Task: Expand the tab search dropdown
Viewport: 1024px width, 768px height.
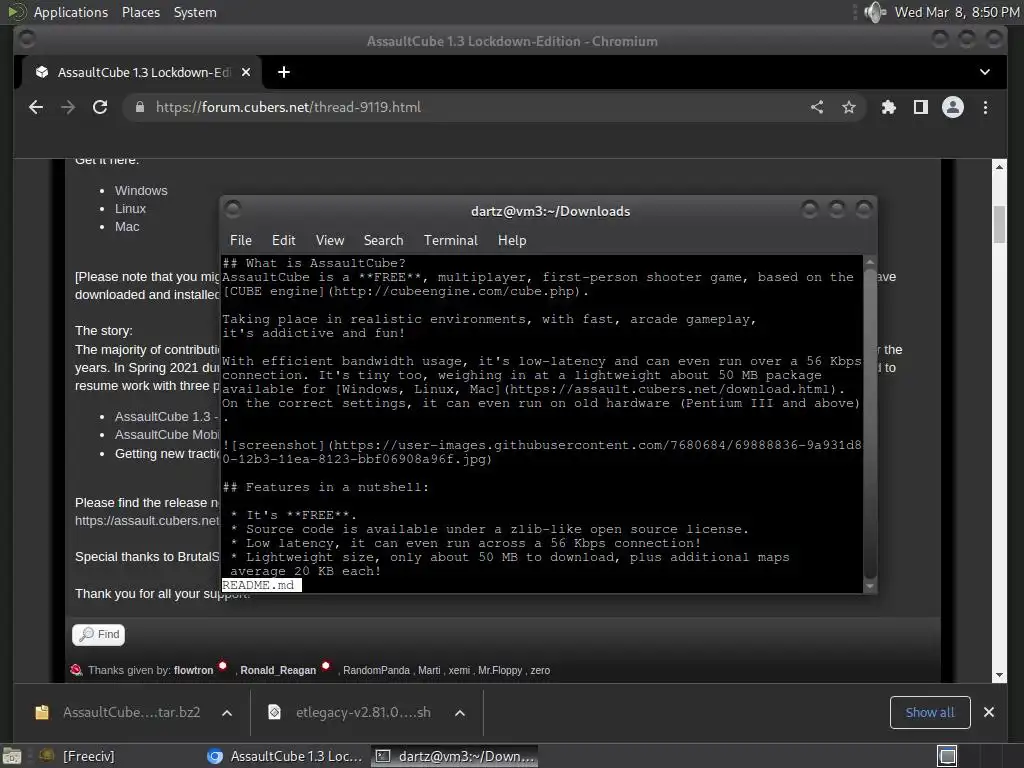Action: (985, 72)
